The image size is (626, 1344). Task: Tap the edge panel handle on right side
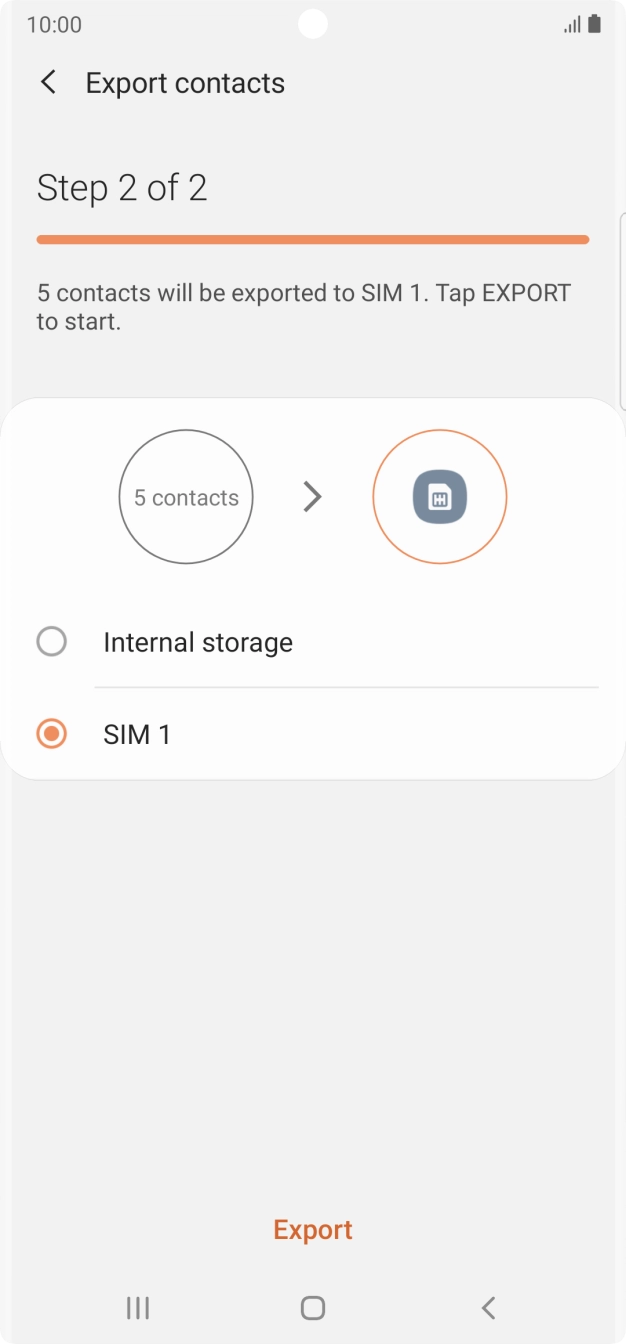click(x=622, y=310)
